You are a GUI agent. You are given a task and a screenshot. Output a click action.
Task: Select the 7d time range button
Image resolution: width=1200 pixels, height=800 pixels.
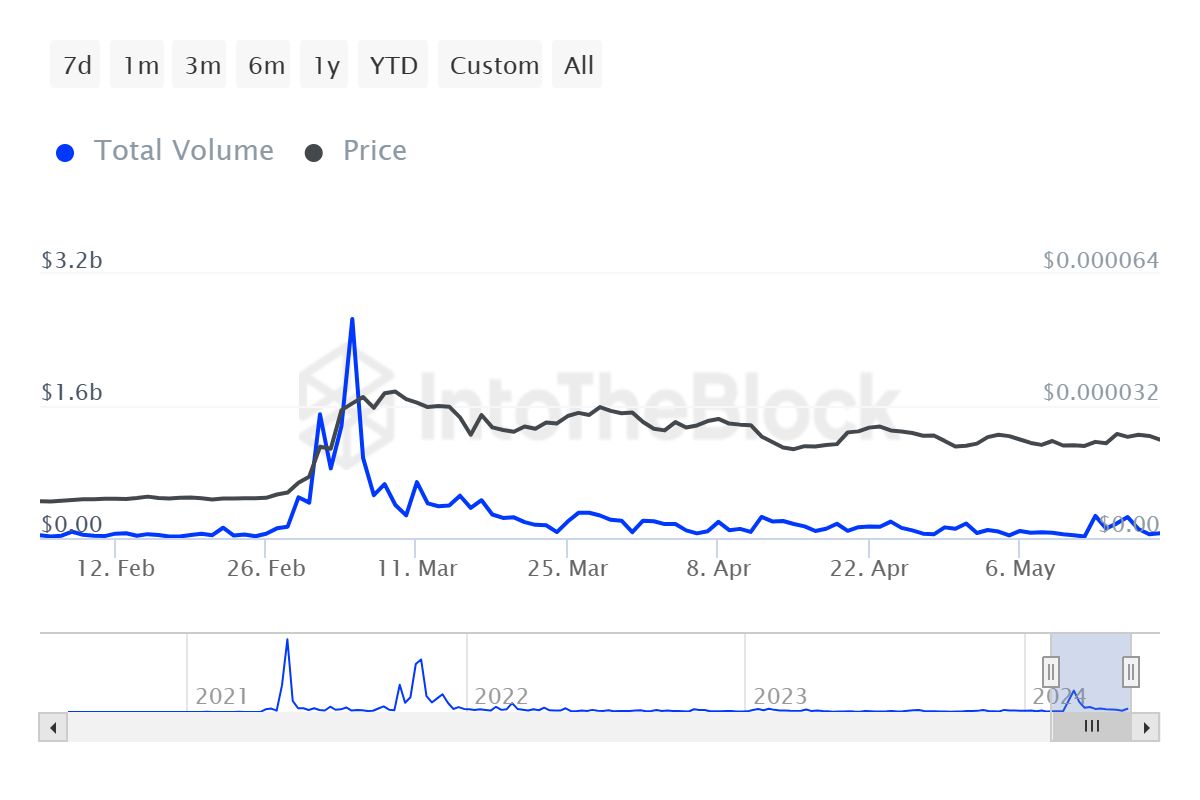coord(76,65)
